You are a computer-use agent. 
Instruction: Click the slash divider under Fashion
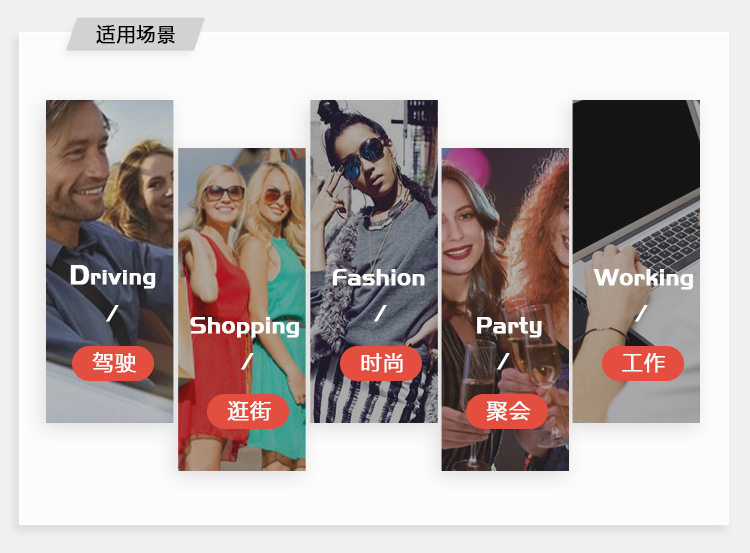pos(380,314)
